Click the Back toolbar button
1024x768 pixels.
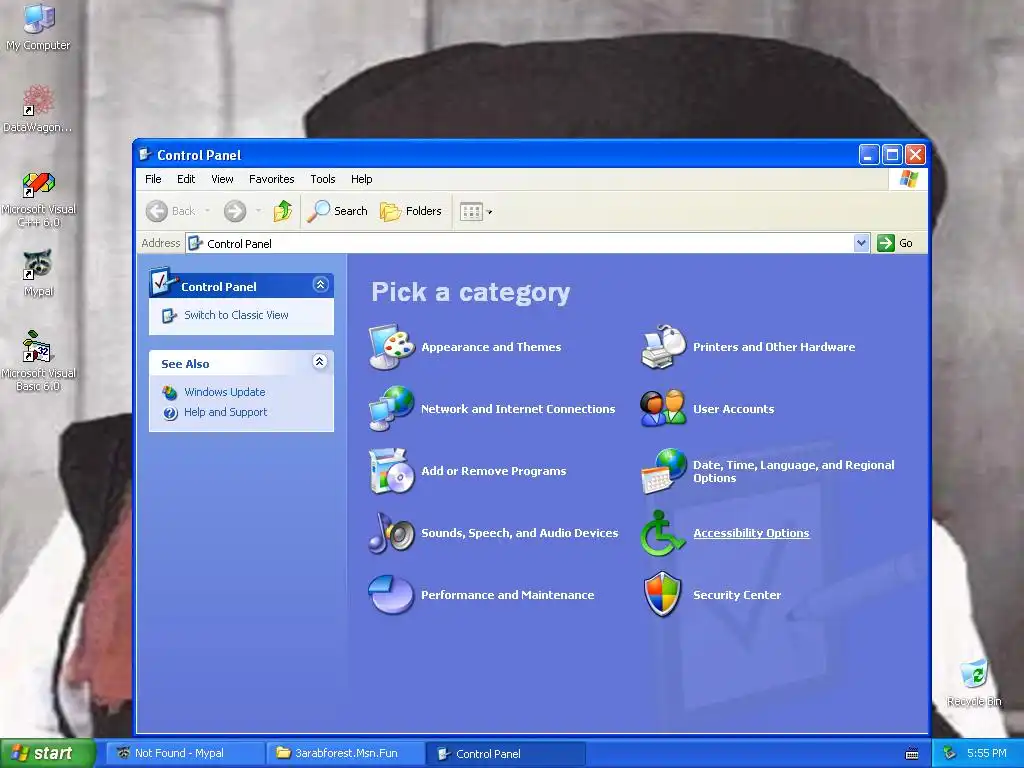pos(171,211)
